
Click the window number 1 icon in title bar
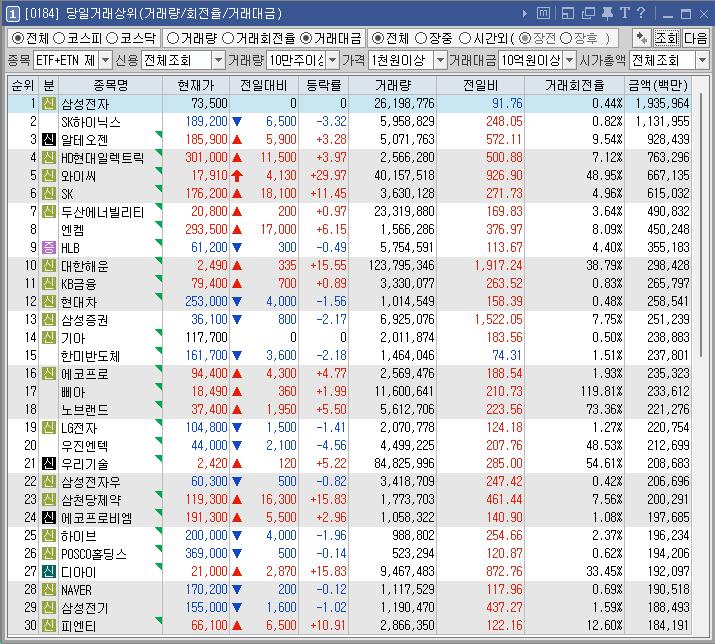click(12, 14)
